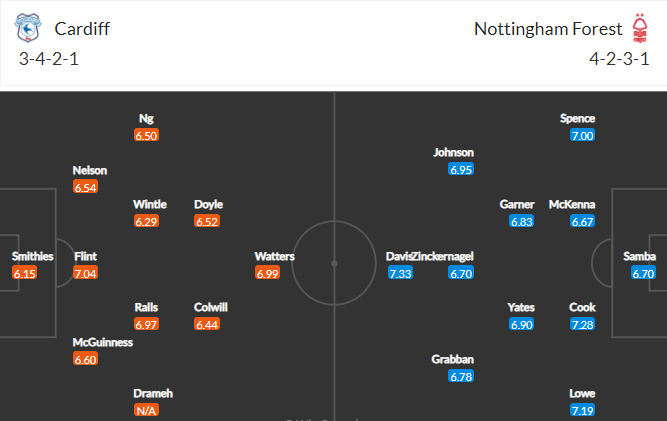
Task: Select Davis' 7.33 rating badge
Action: (x=400, y=273)
